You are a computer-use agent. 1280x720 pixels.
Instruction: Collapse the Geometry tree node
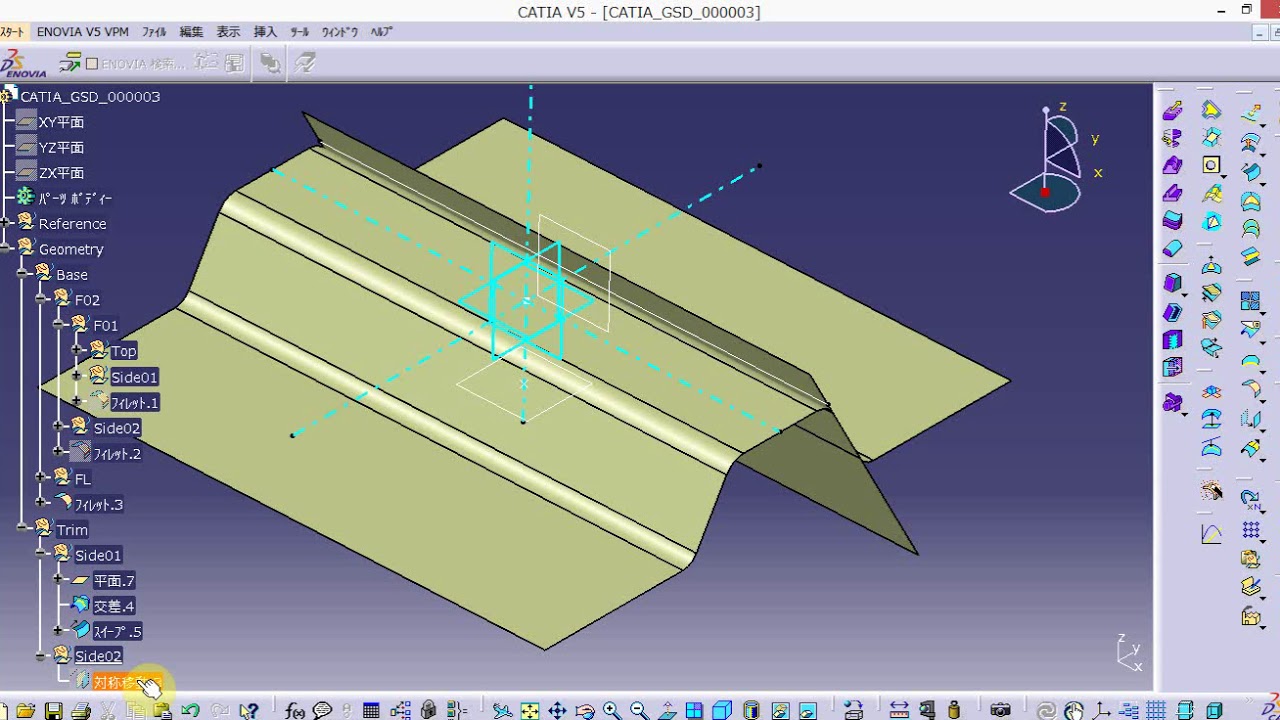click(x=6, y=249)
